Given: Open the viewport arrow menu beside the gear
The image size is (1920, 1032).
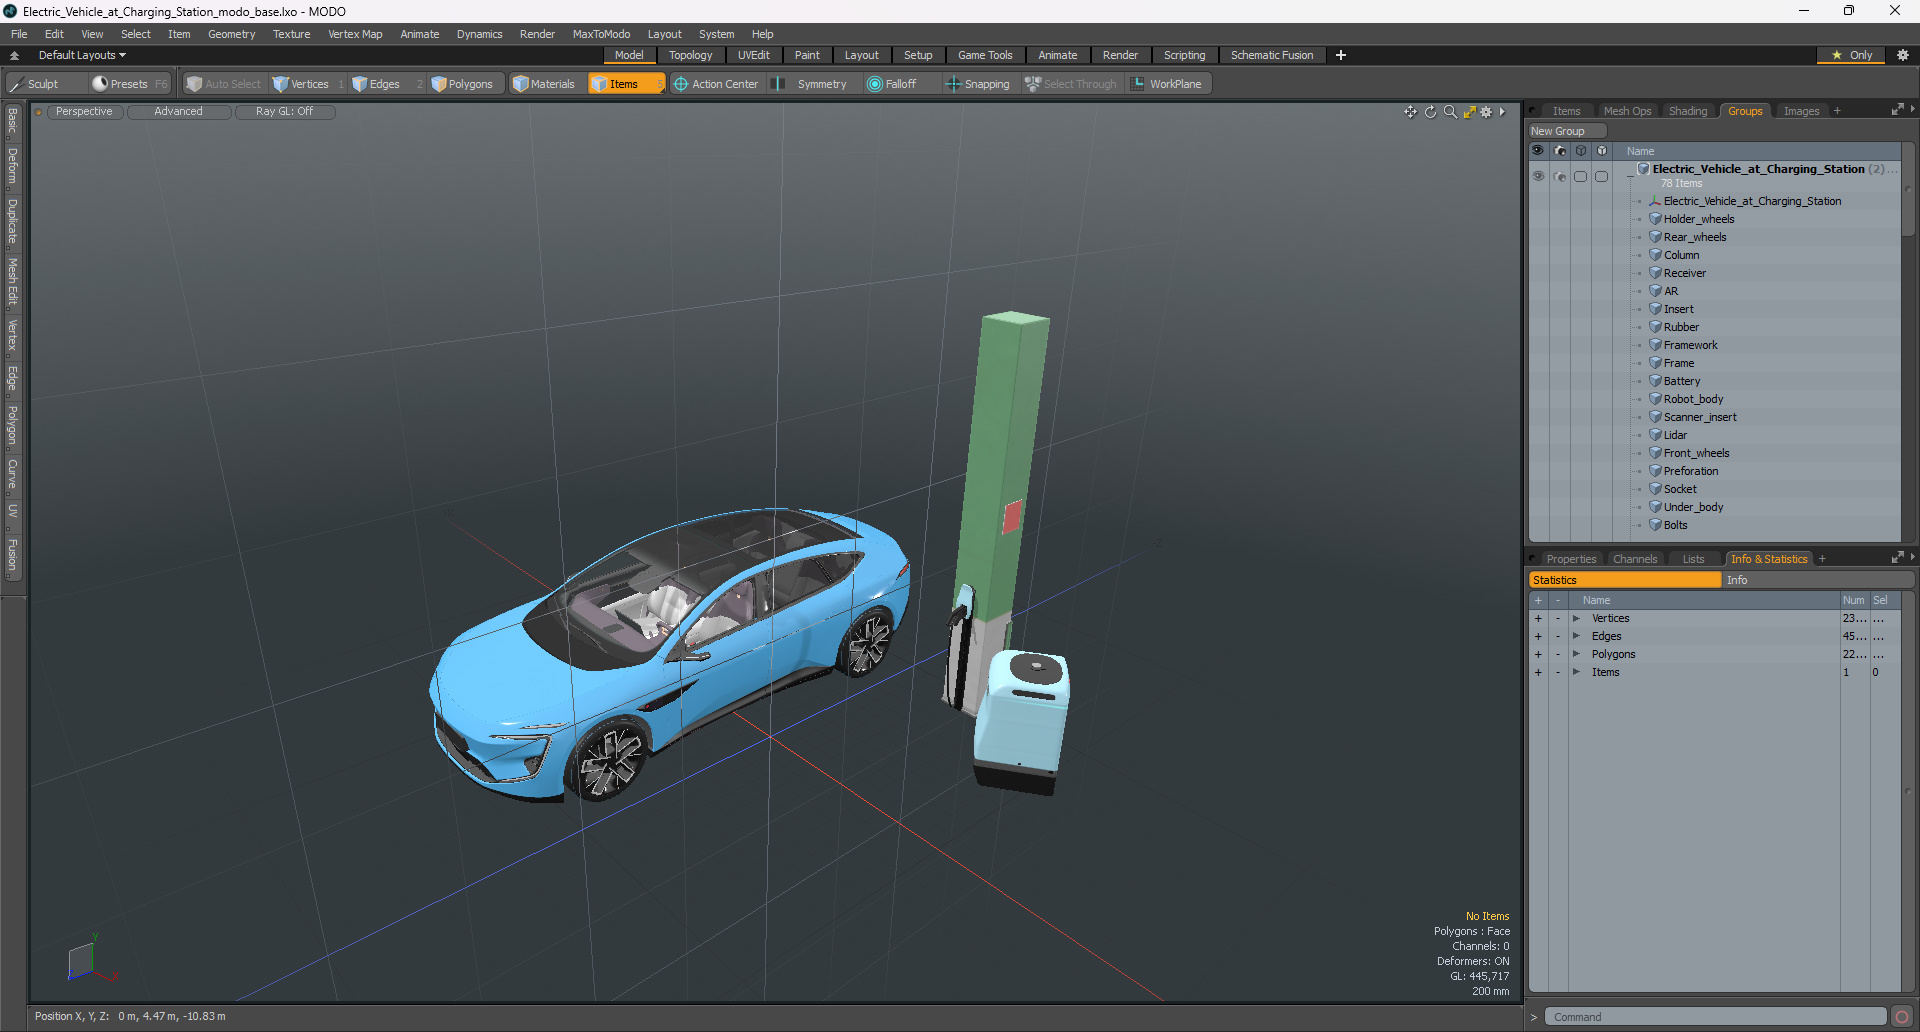Looking at the screenshot, I should 1502,112.
